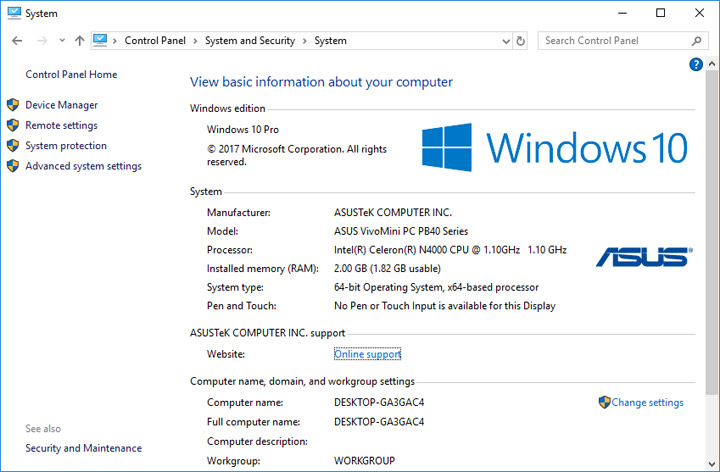Click DESKTOP-GA3GAC4 next to Full computer name
Image resolution: width=720 pixels, height=472 pixels.
pyautogui.click(x=379, y=422)
